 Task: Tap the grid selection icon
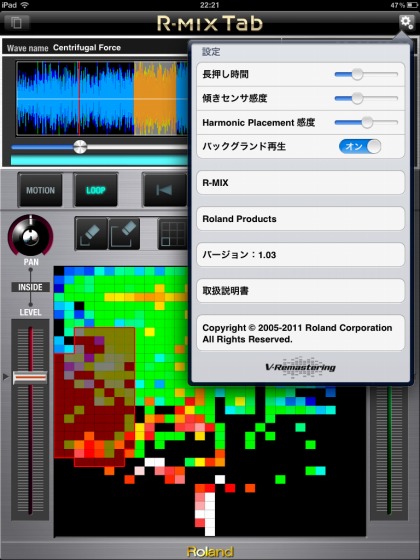click(x=173, y=234)
